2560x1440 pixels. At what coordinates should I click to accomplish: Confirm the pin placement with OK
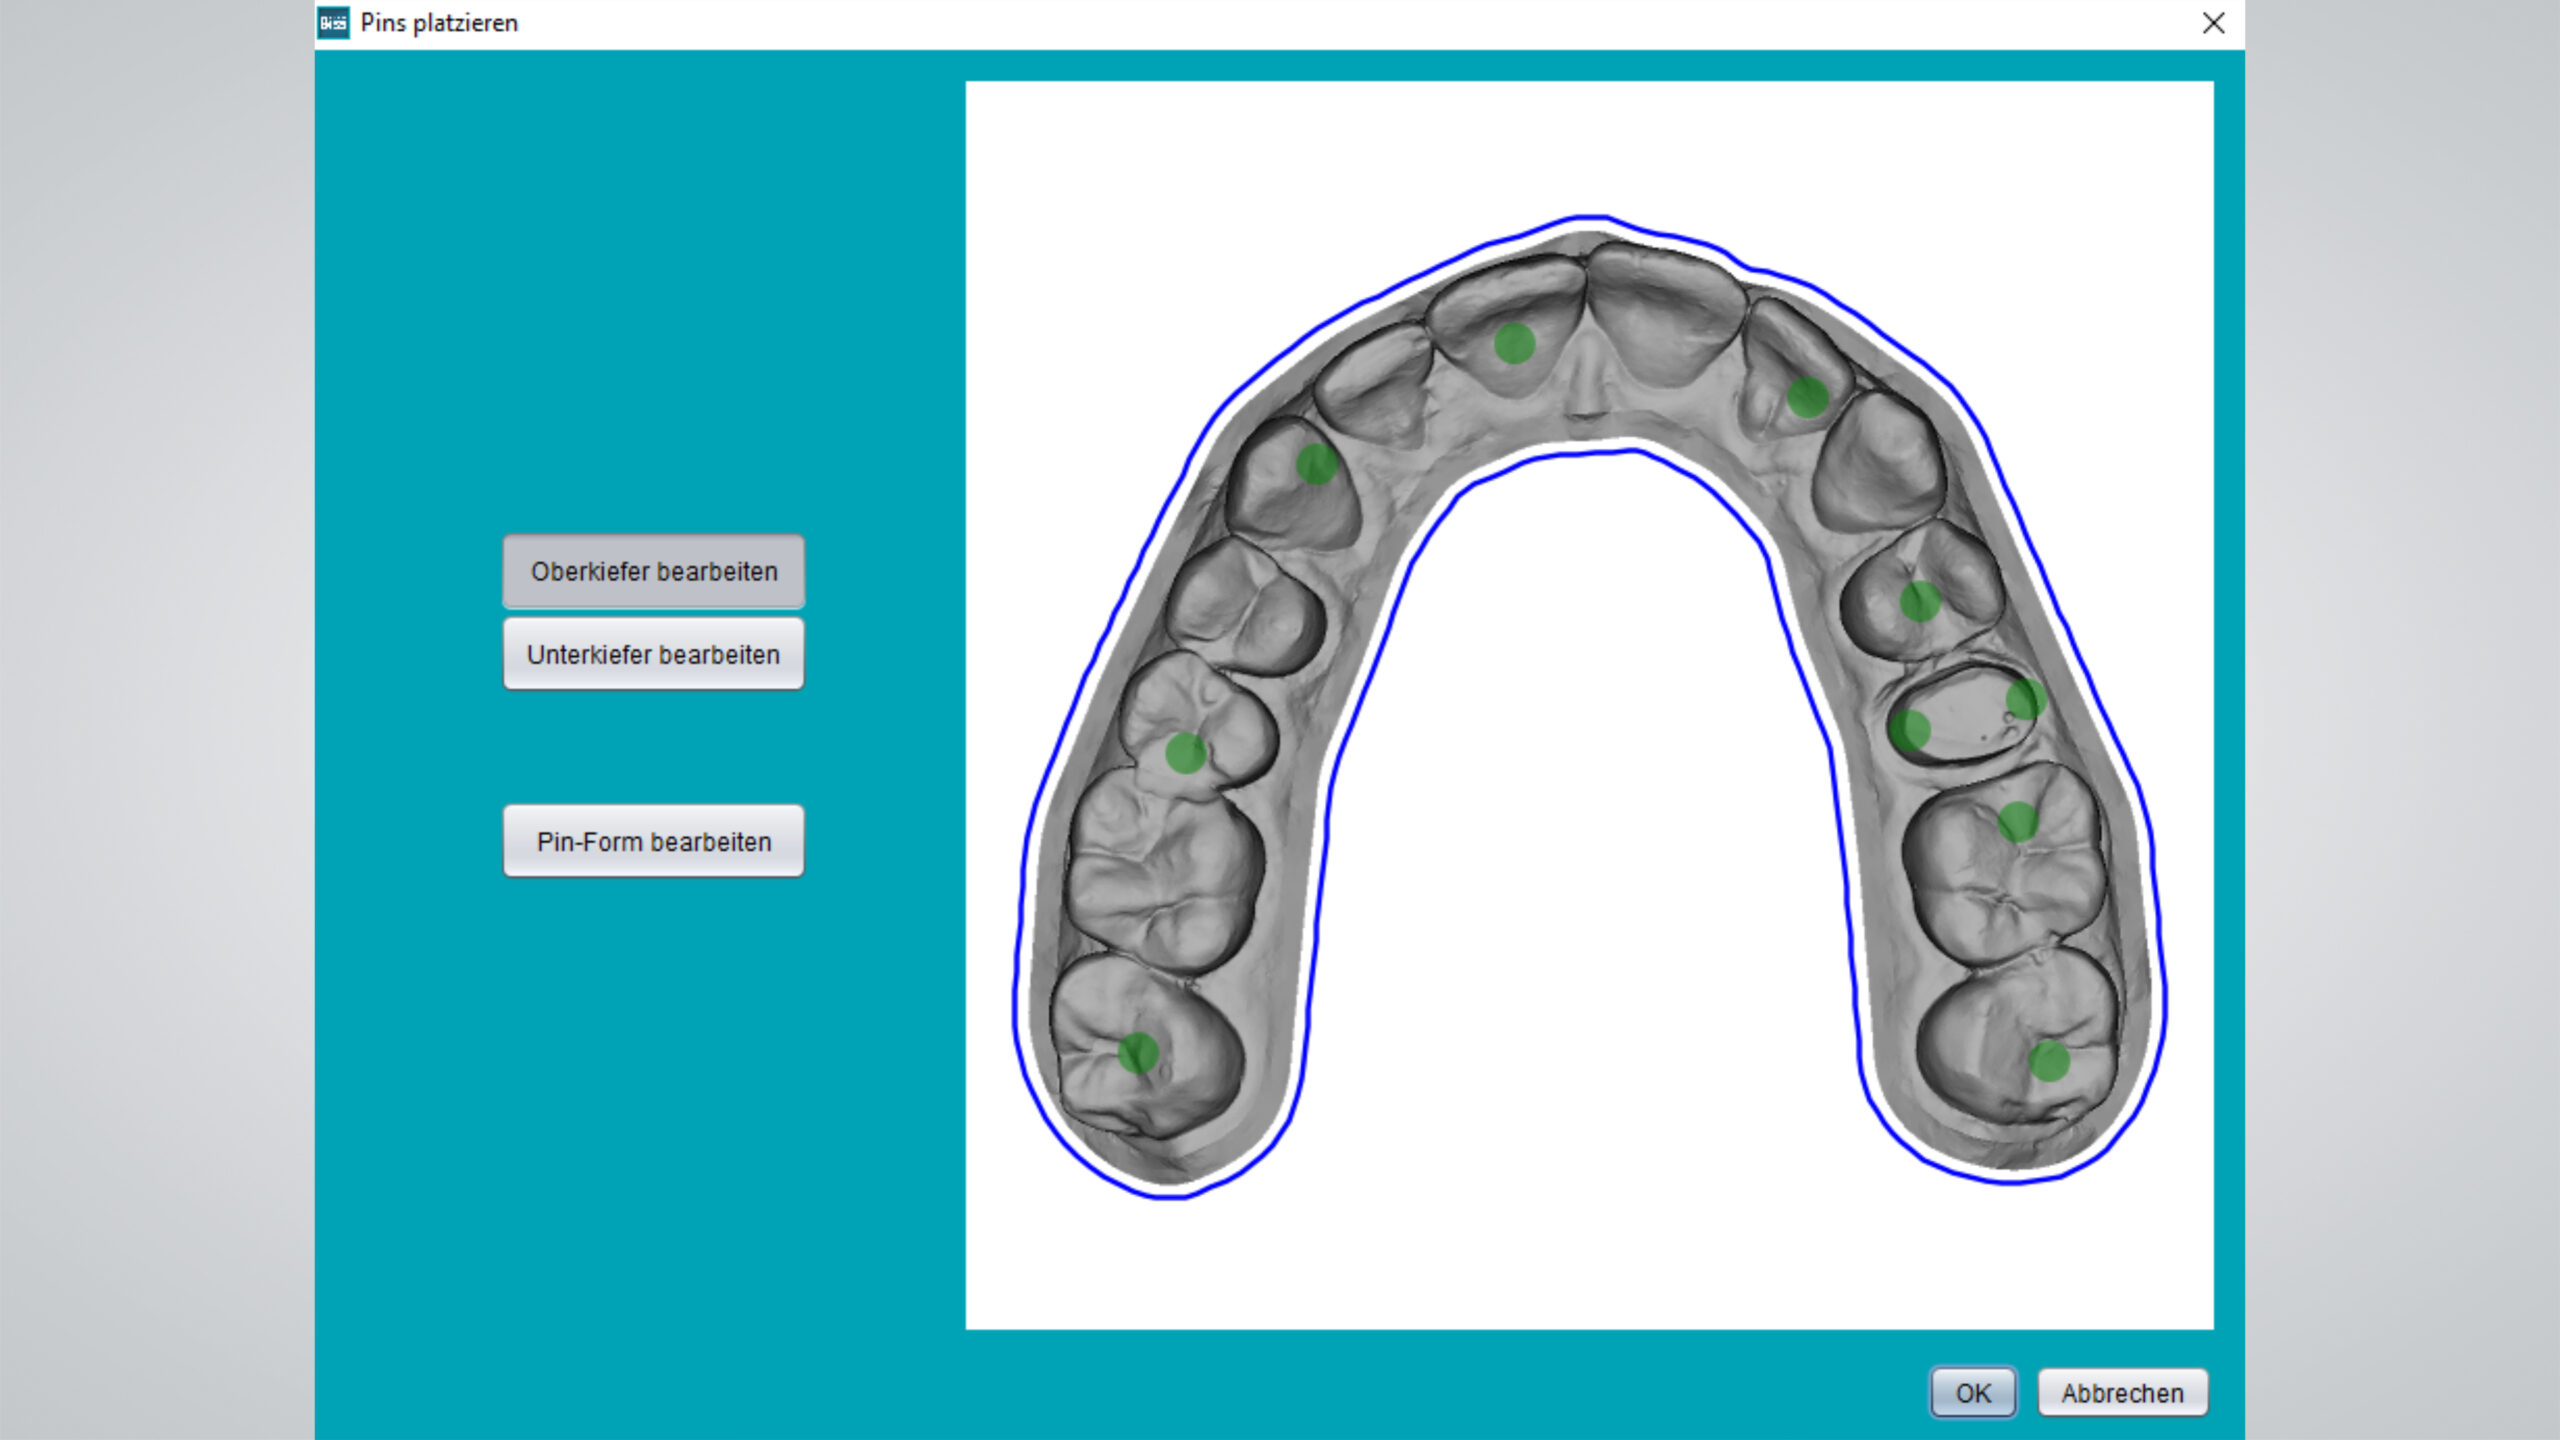point(1972,1392)
